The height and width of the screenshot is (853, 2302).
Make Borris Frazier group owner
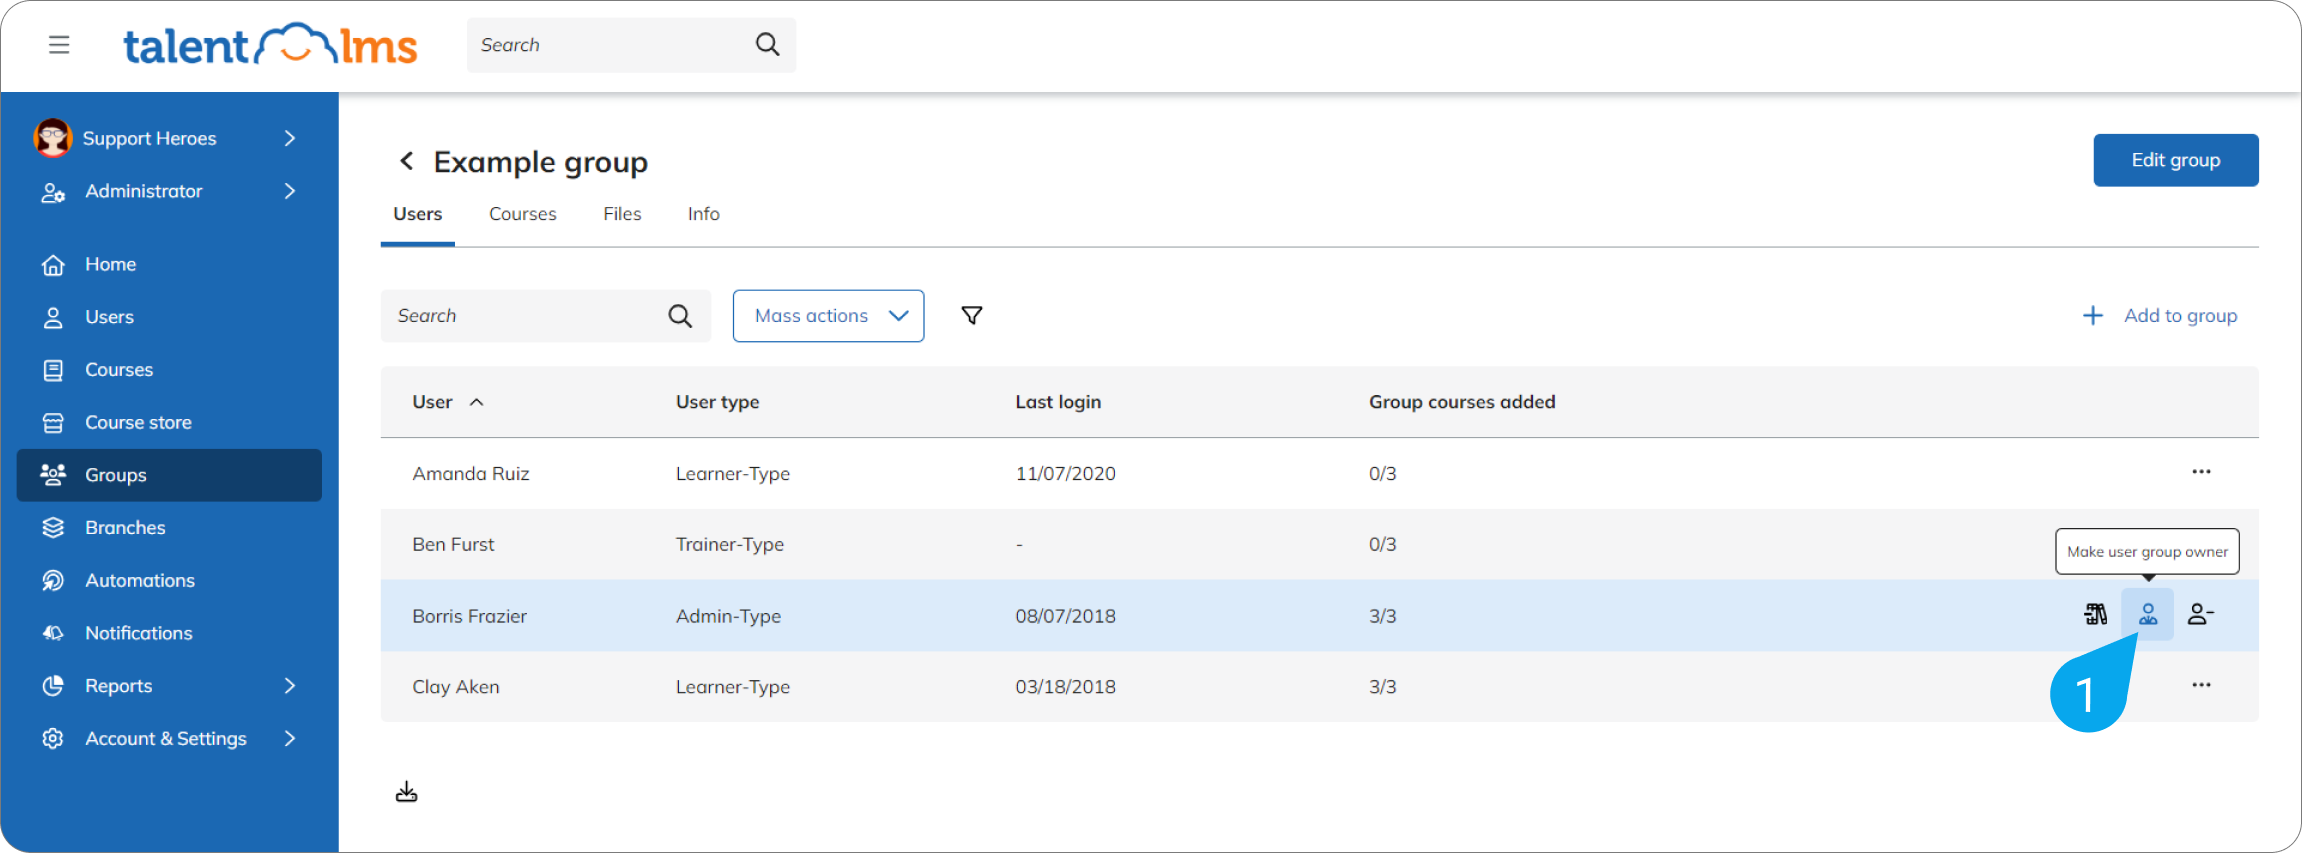point(2147,614)
